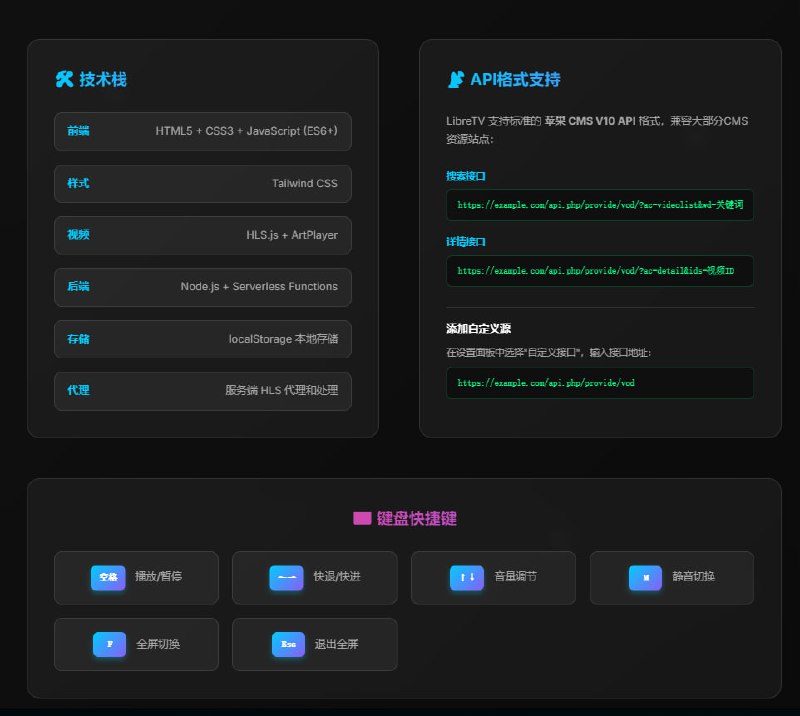Click the 前端 tech stack row
Viewport: 800px width, 716px height.
203,131
